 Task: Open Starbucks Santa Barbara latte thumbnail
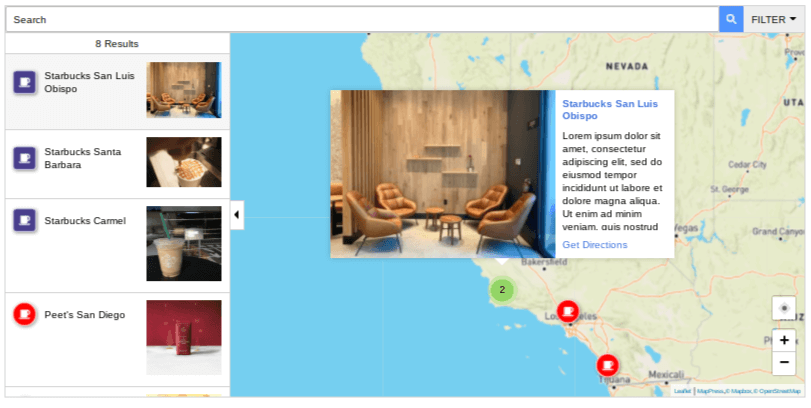tap(184, 162)
